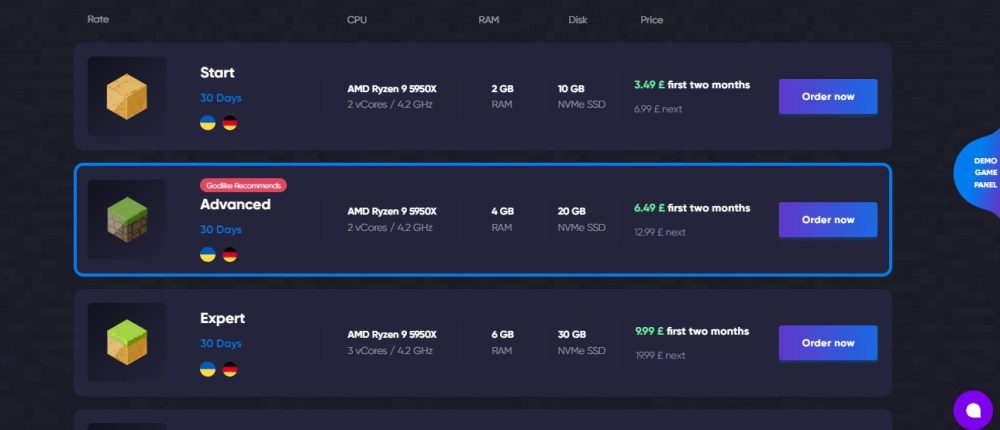Click AMD Ryzen 9 5950X in Advanced row
The image size is (1000, 430).
pyautogui.click(x=392, y=211)
